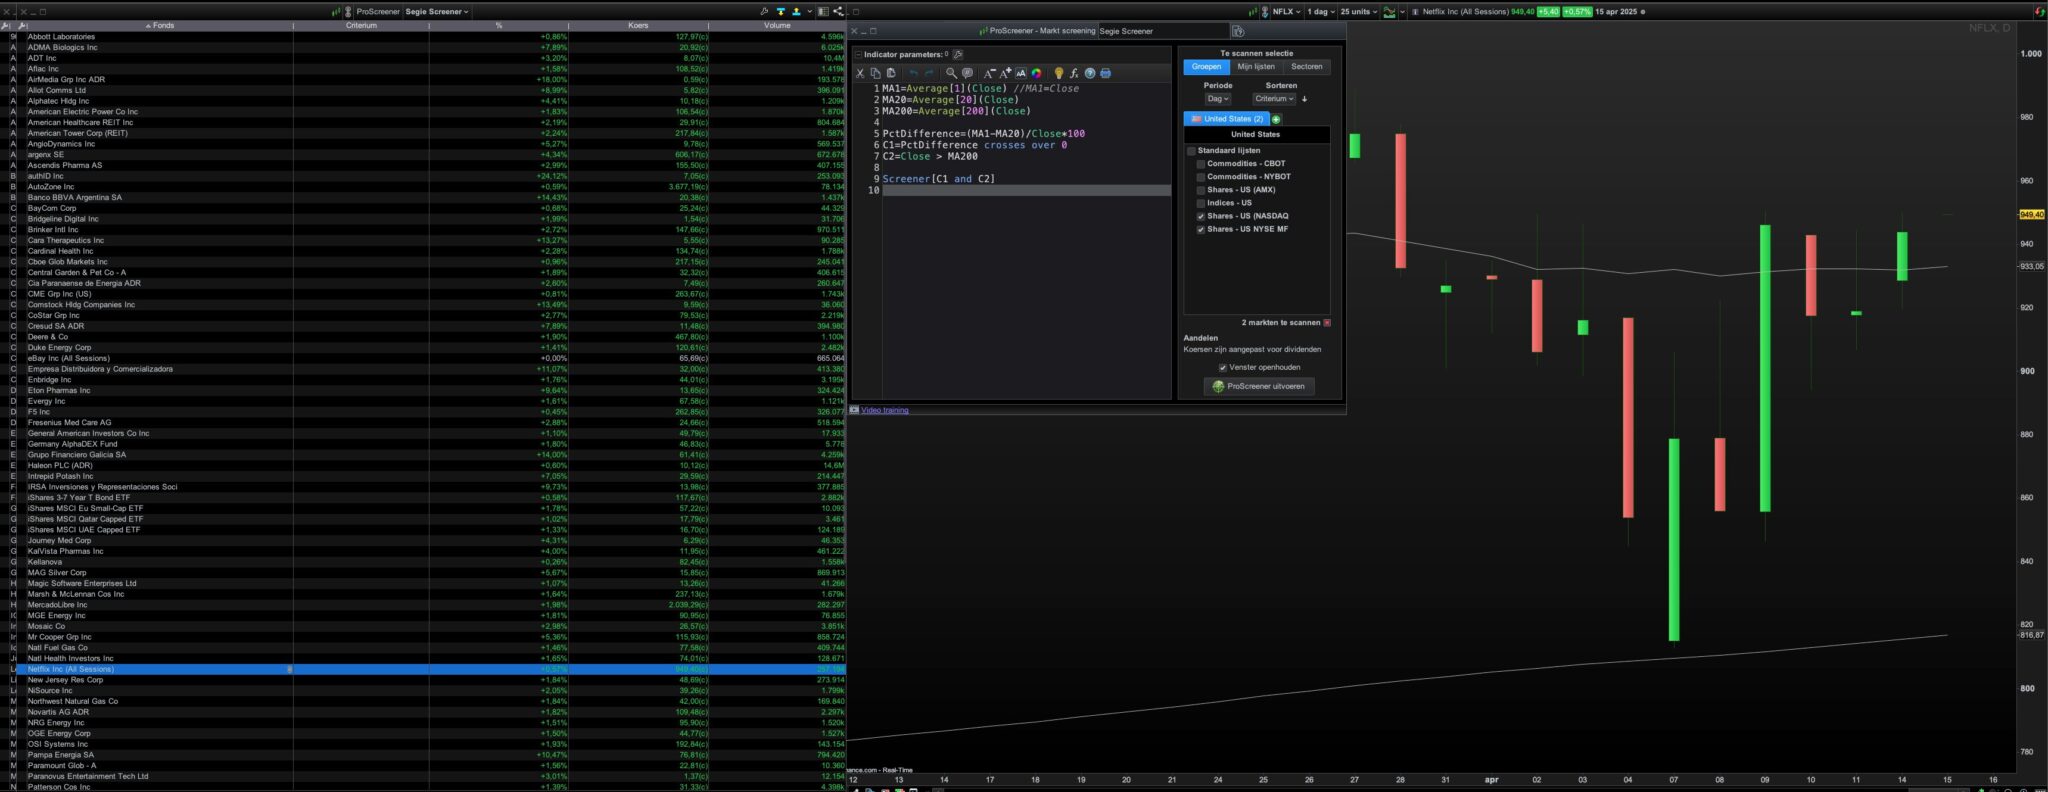This screenshot has height=792, width=2048.
Task: Click the cut scissors icon in editor toolbar
Action: pyautogui.click(x=860, y=73)
